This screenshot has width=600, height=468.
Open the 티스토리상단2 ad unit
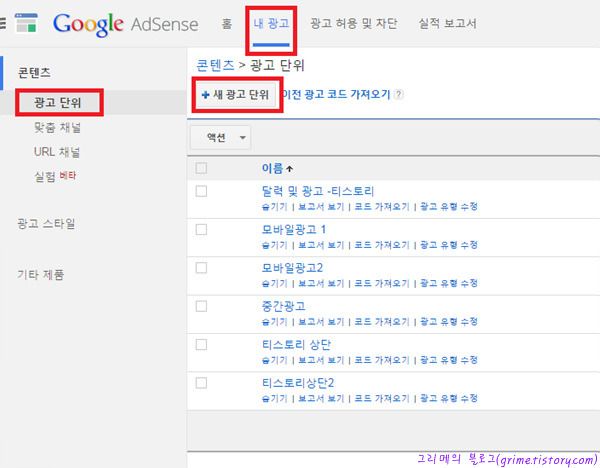[x=298, y=383]
